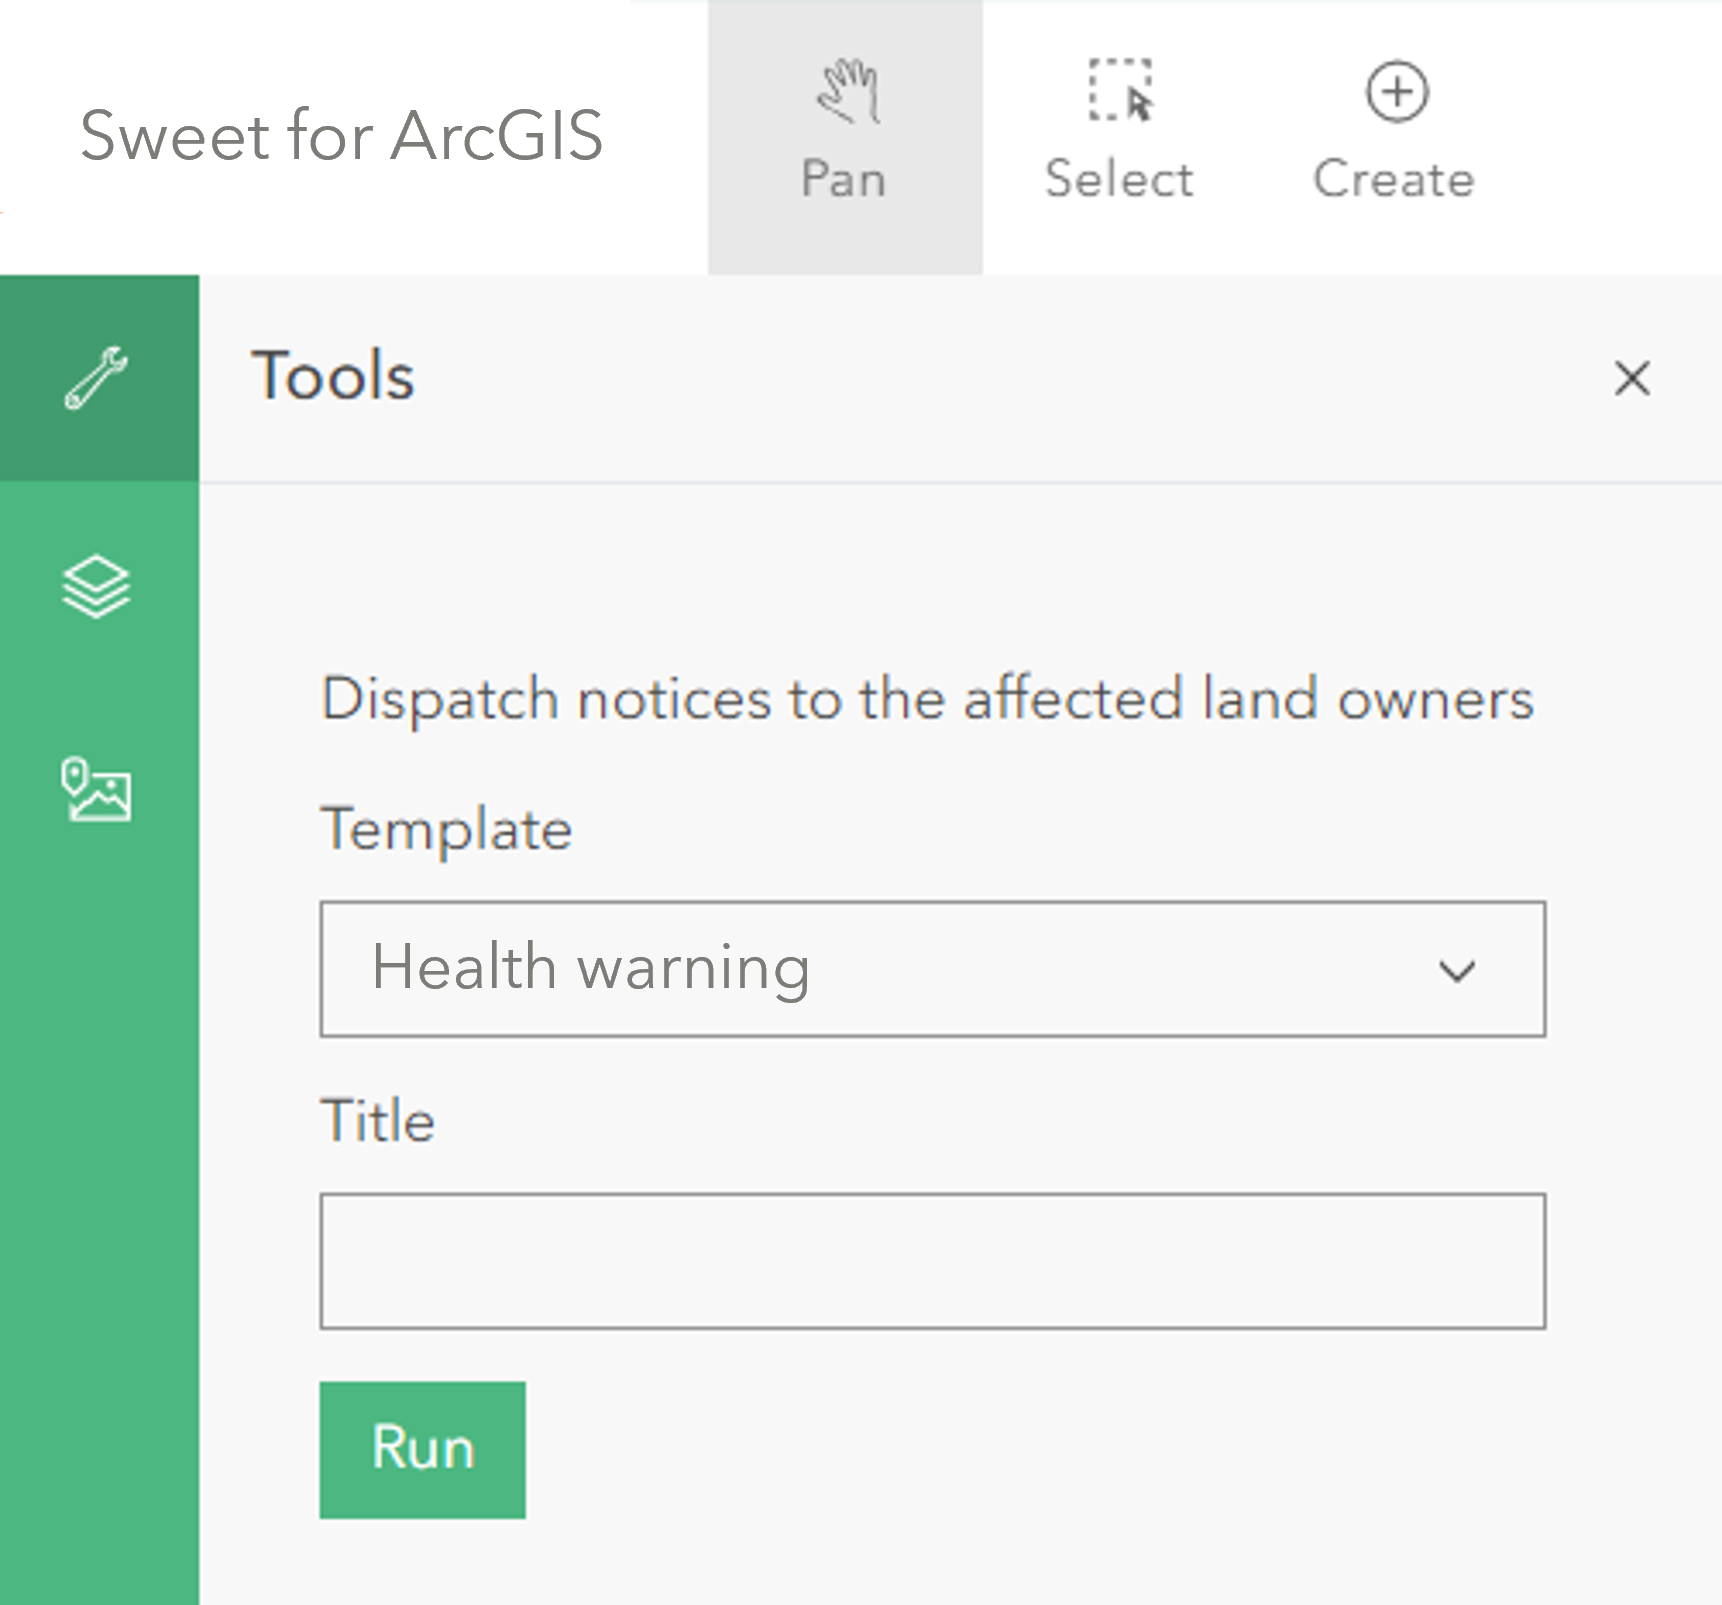This screenshot has width=1722, height=1605.
Task: Click the Template field label
Action: tap(446, 830)
